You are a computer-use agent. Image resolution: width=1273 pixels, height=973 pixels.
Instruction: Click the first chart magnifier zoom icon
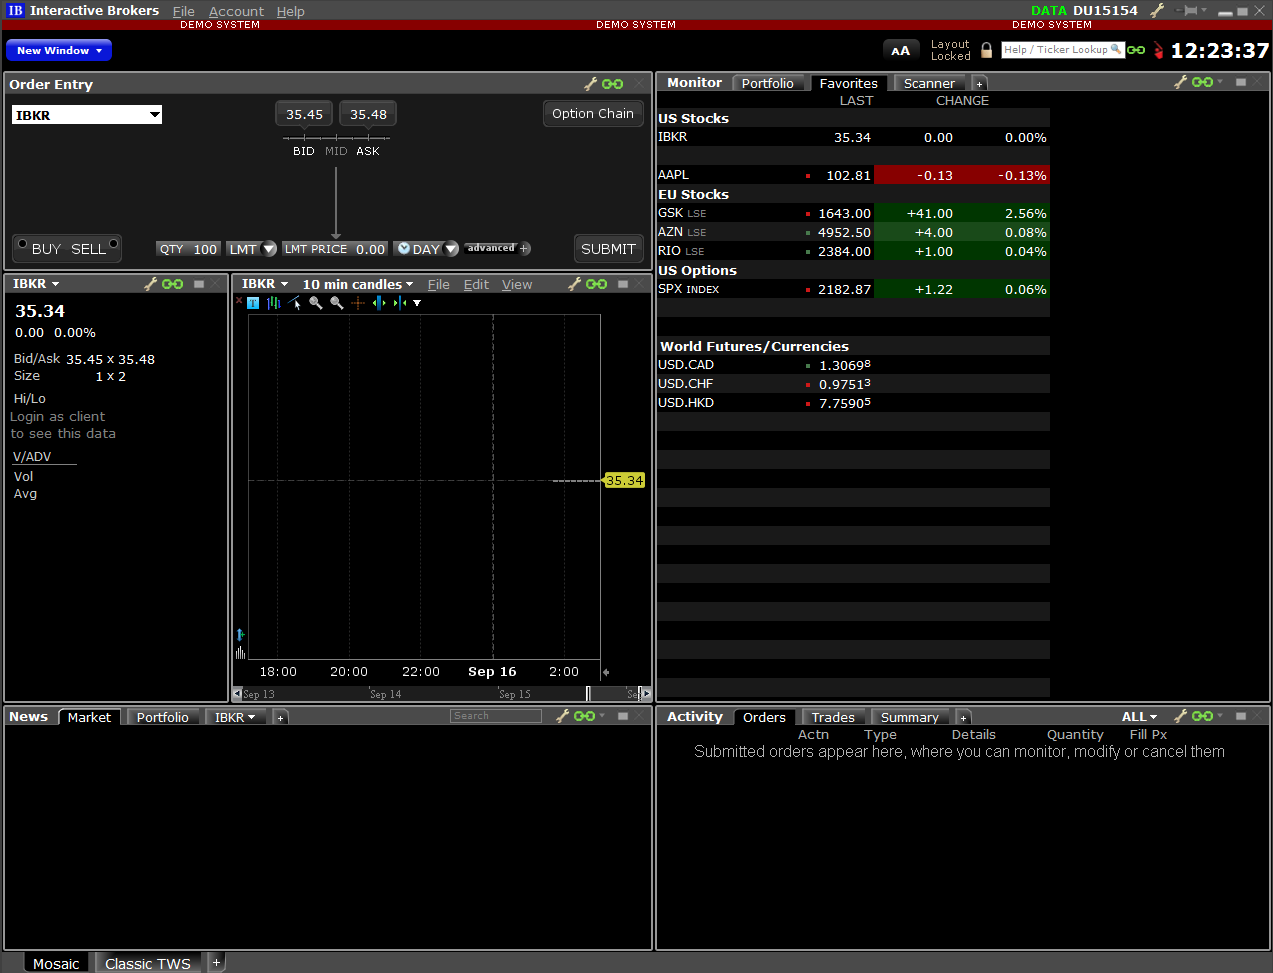pos(316,303)
